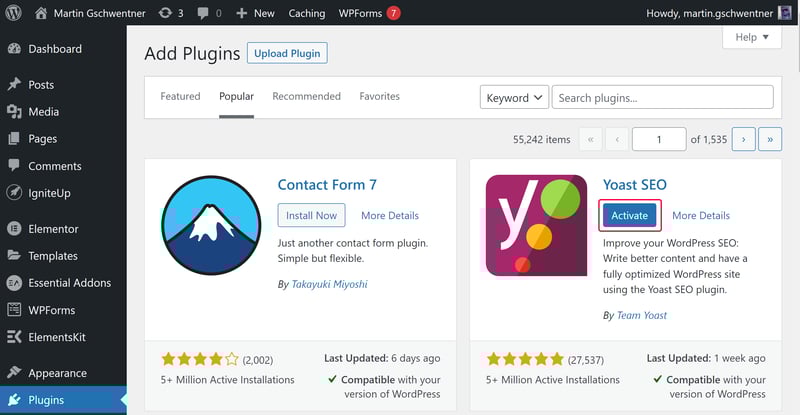Viewport: 800px width, 415px height.
Task: Go to the next results page
Action: 743,139
